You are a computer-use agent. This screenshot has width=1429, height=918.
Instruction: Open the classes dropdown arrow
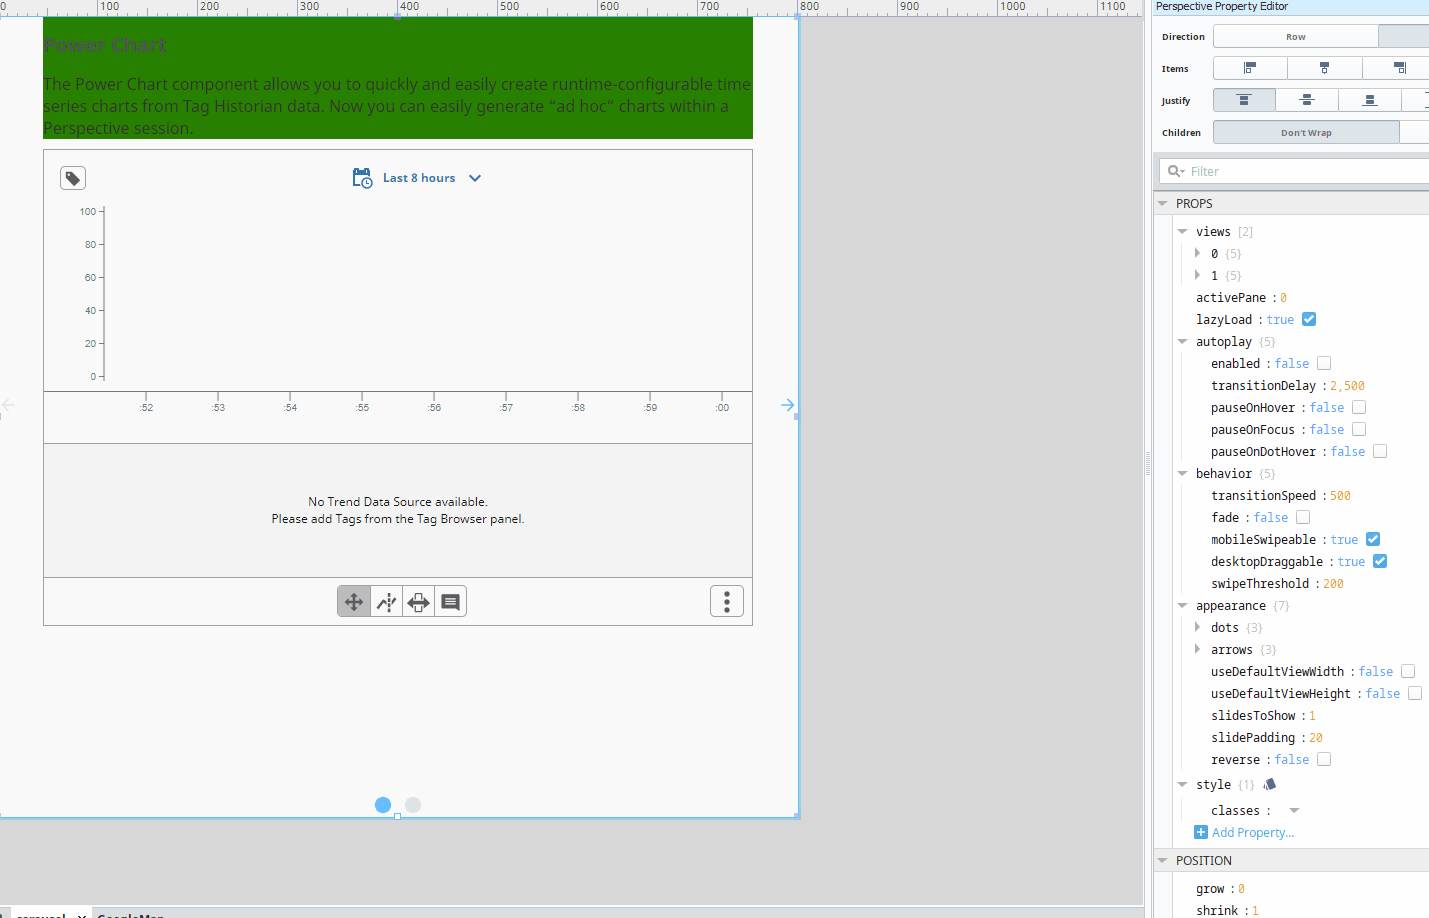[1294, 810]
